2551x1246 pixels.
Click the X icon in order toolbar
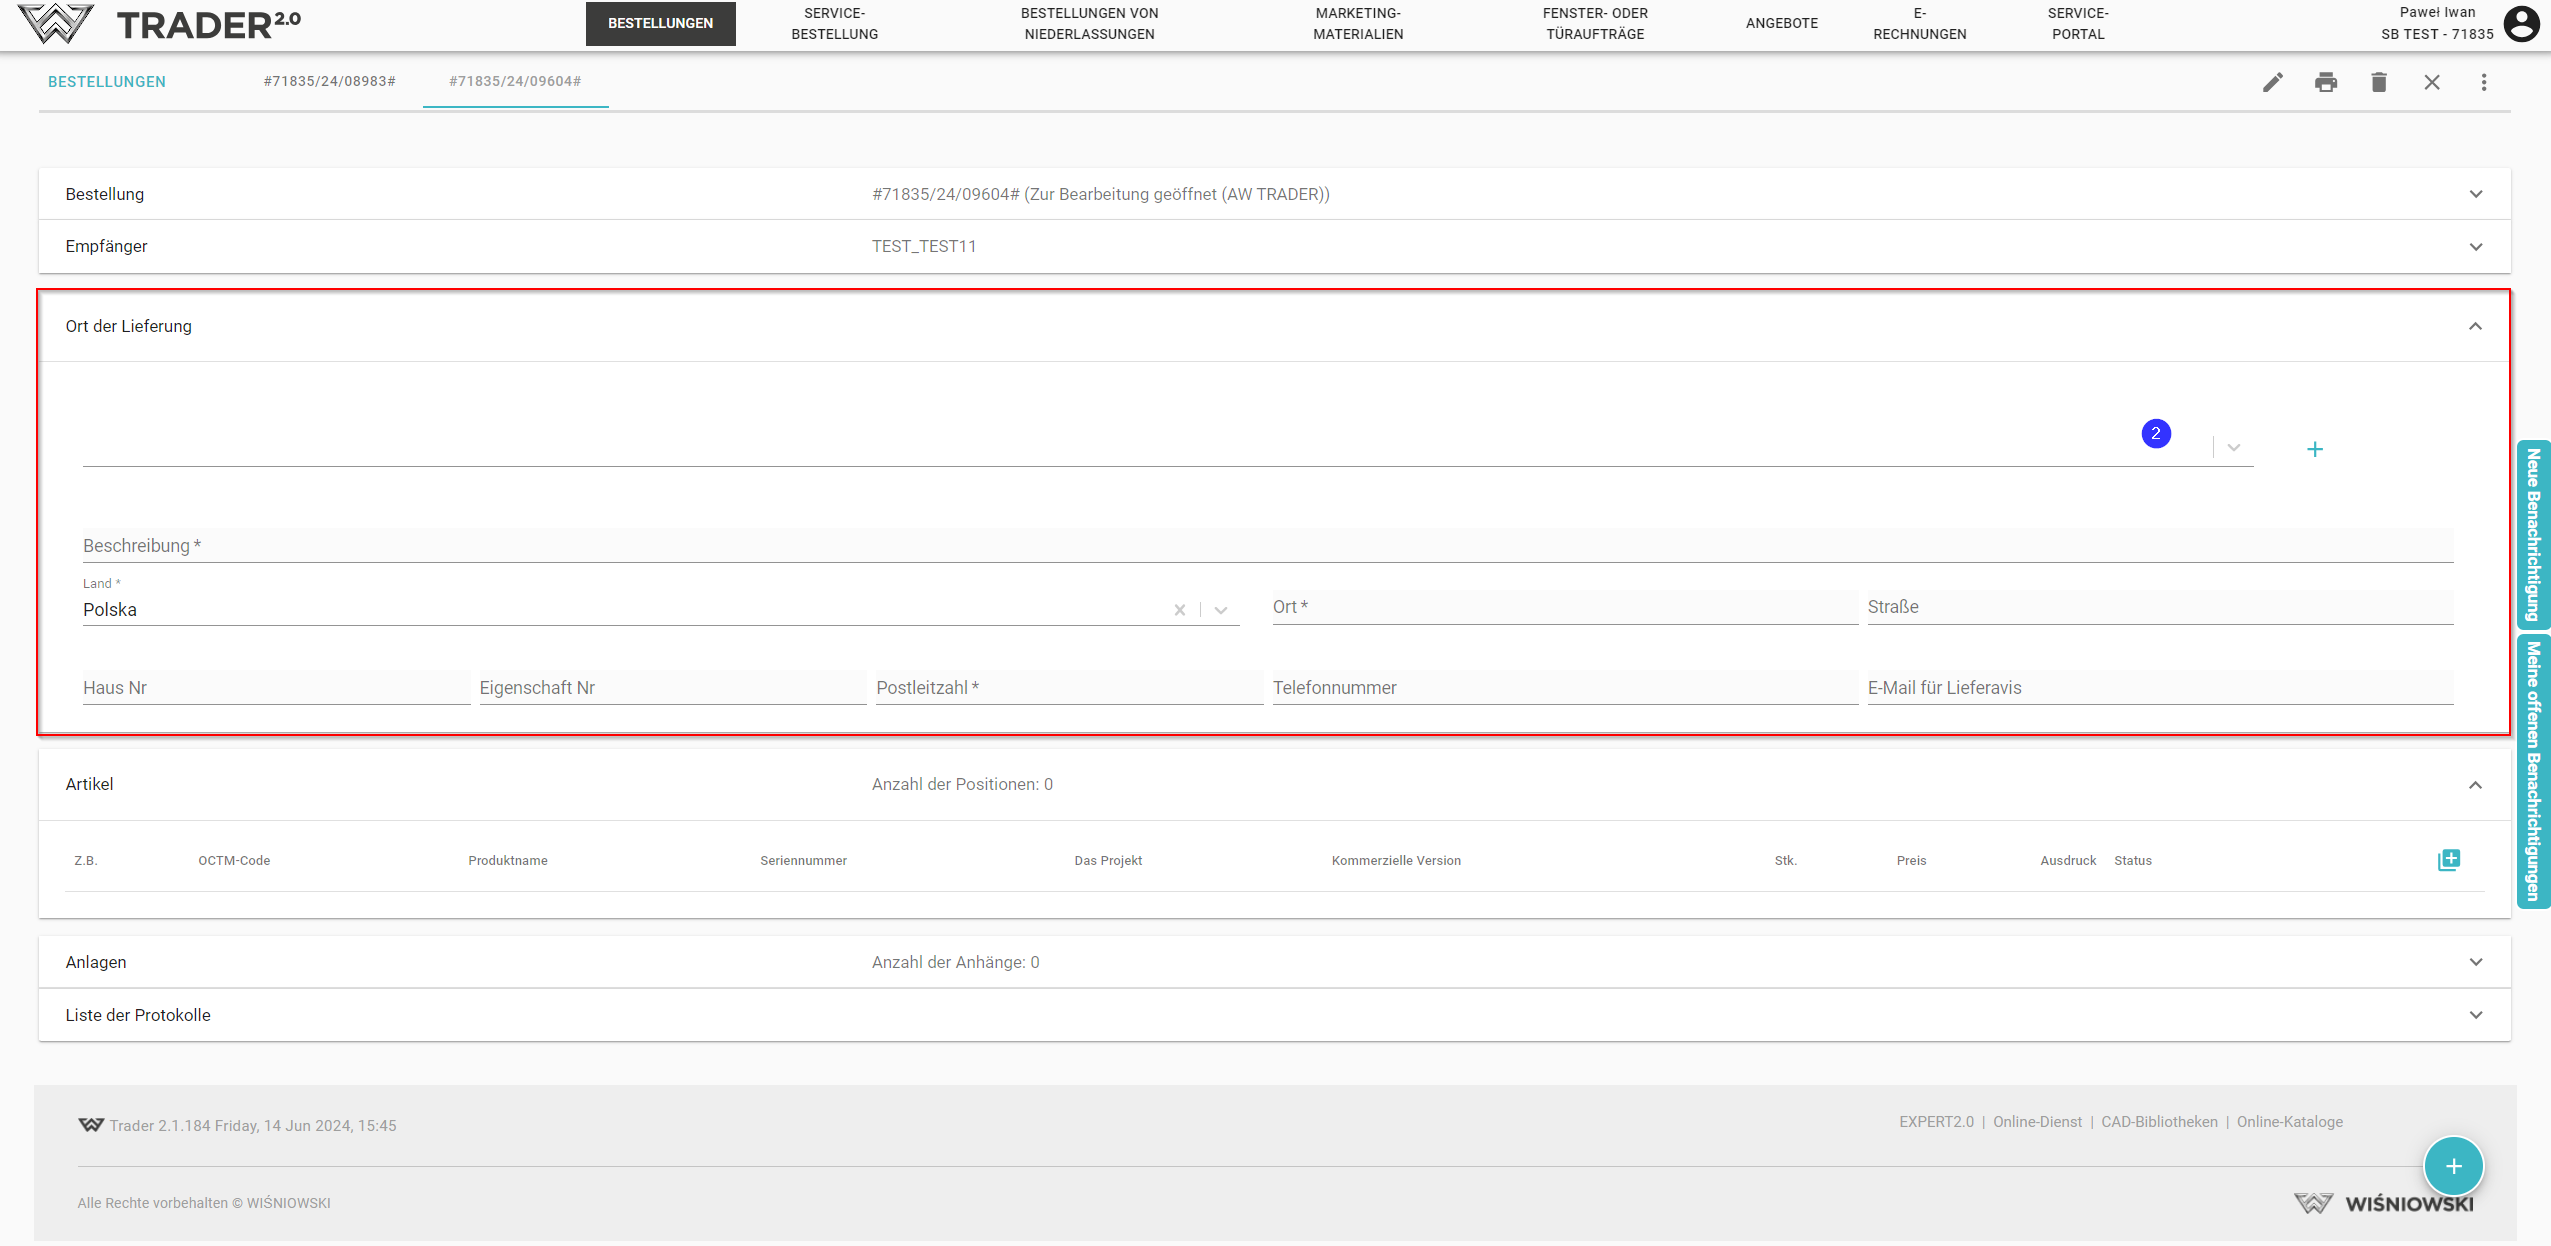[2431, 82]
